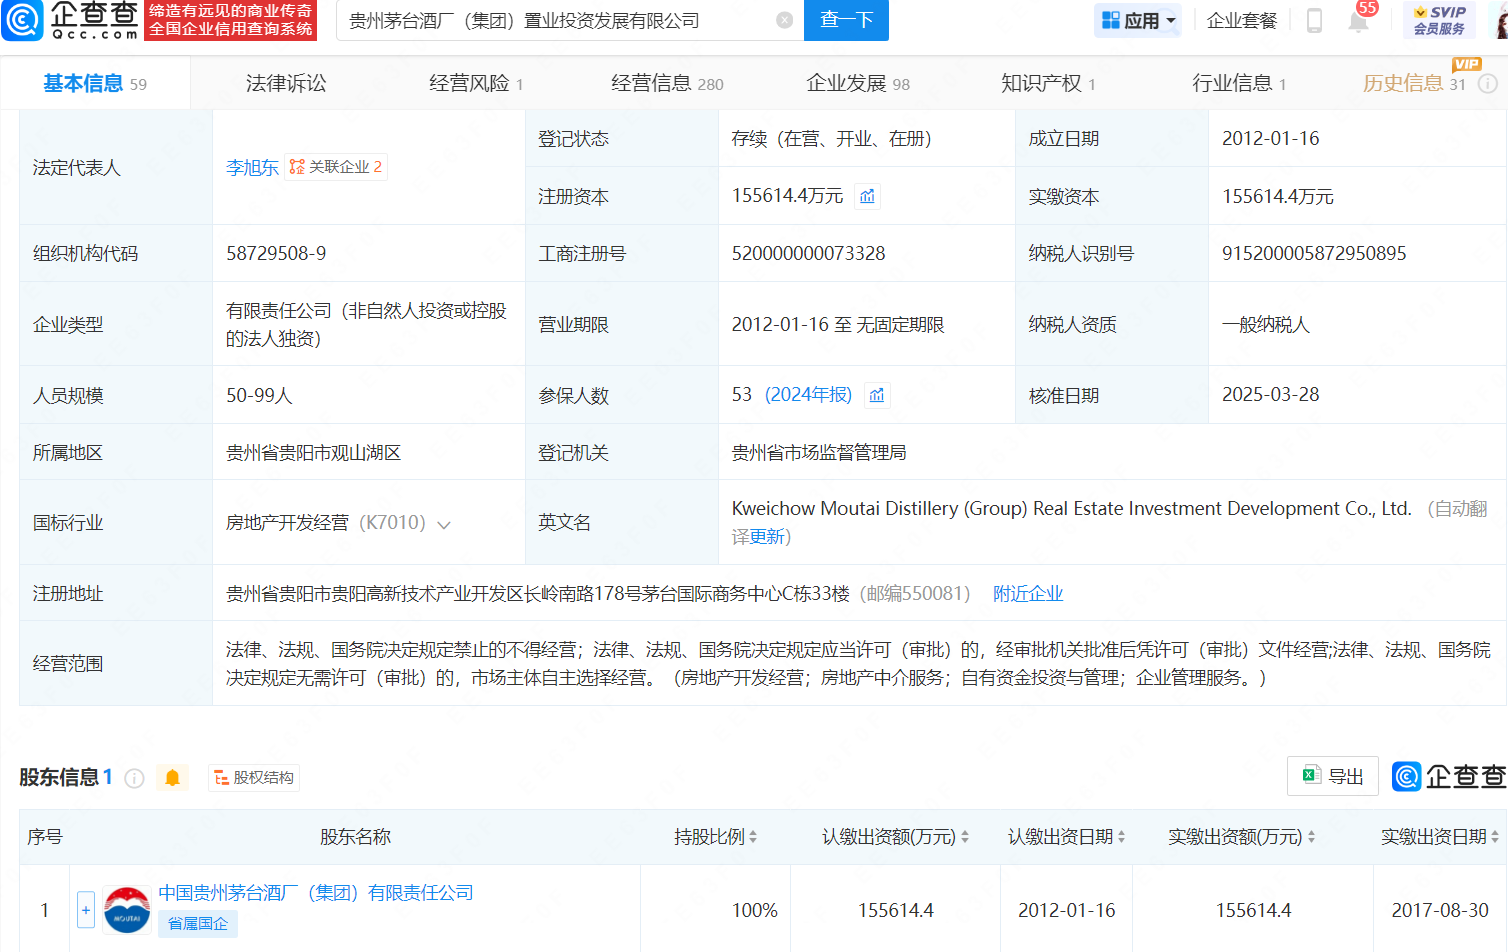Select registration number 520000000073328
This screenshot has height=952, width=1508.
pyautogui.click(x=808, y=253)
